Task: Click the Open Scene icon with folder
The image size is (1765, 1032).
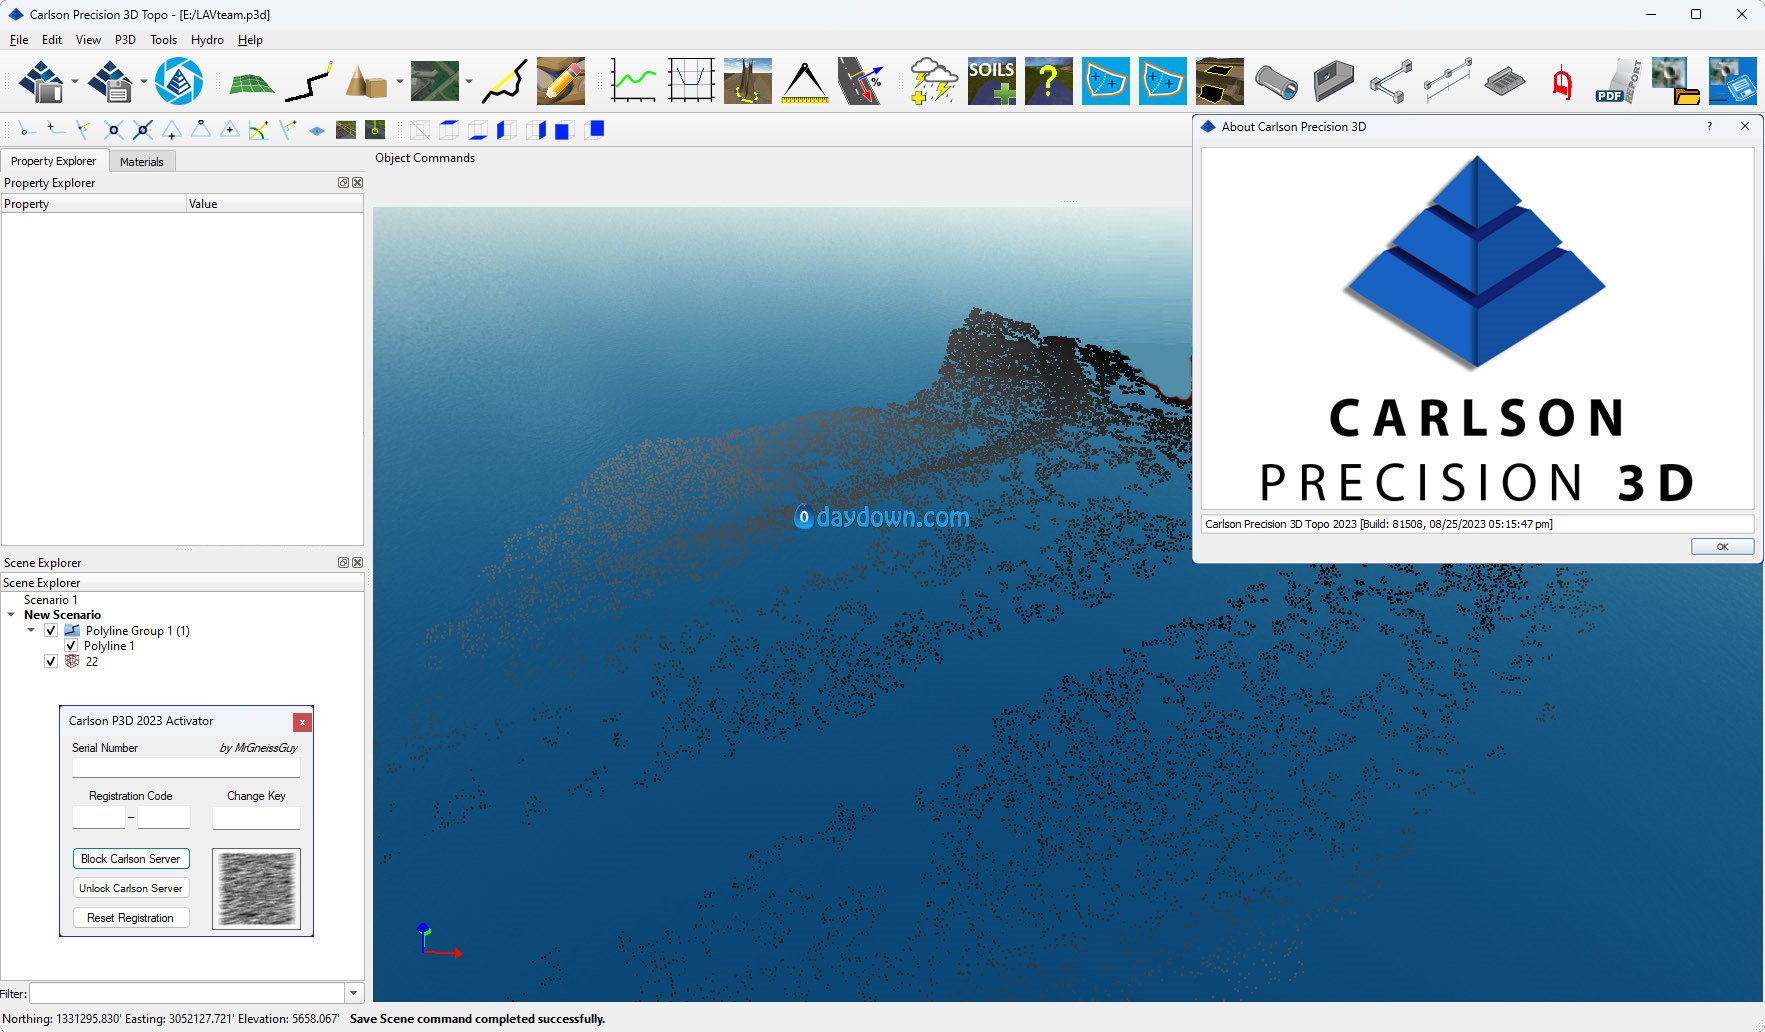Action: point(42,81)
